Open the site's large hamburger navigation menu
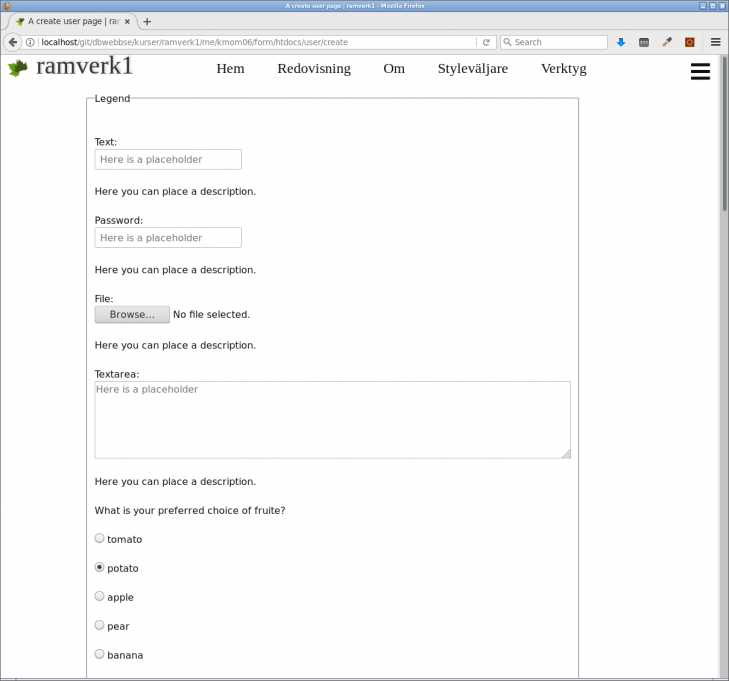729x681 pixels. coord(700,72)
